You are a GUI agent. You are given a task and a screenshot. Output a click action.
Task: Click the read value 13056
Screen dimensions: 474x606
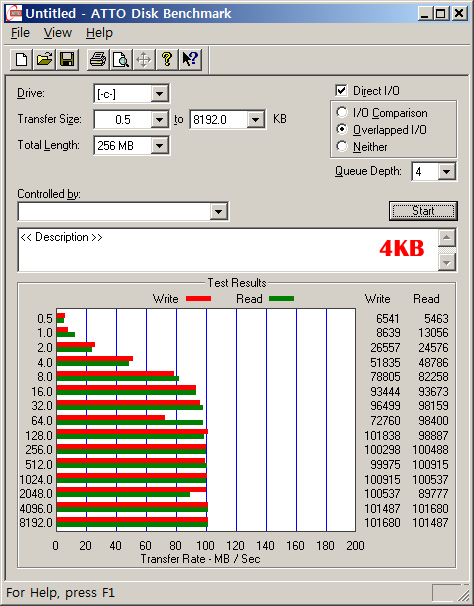433,333
